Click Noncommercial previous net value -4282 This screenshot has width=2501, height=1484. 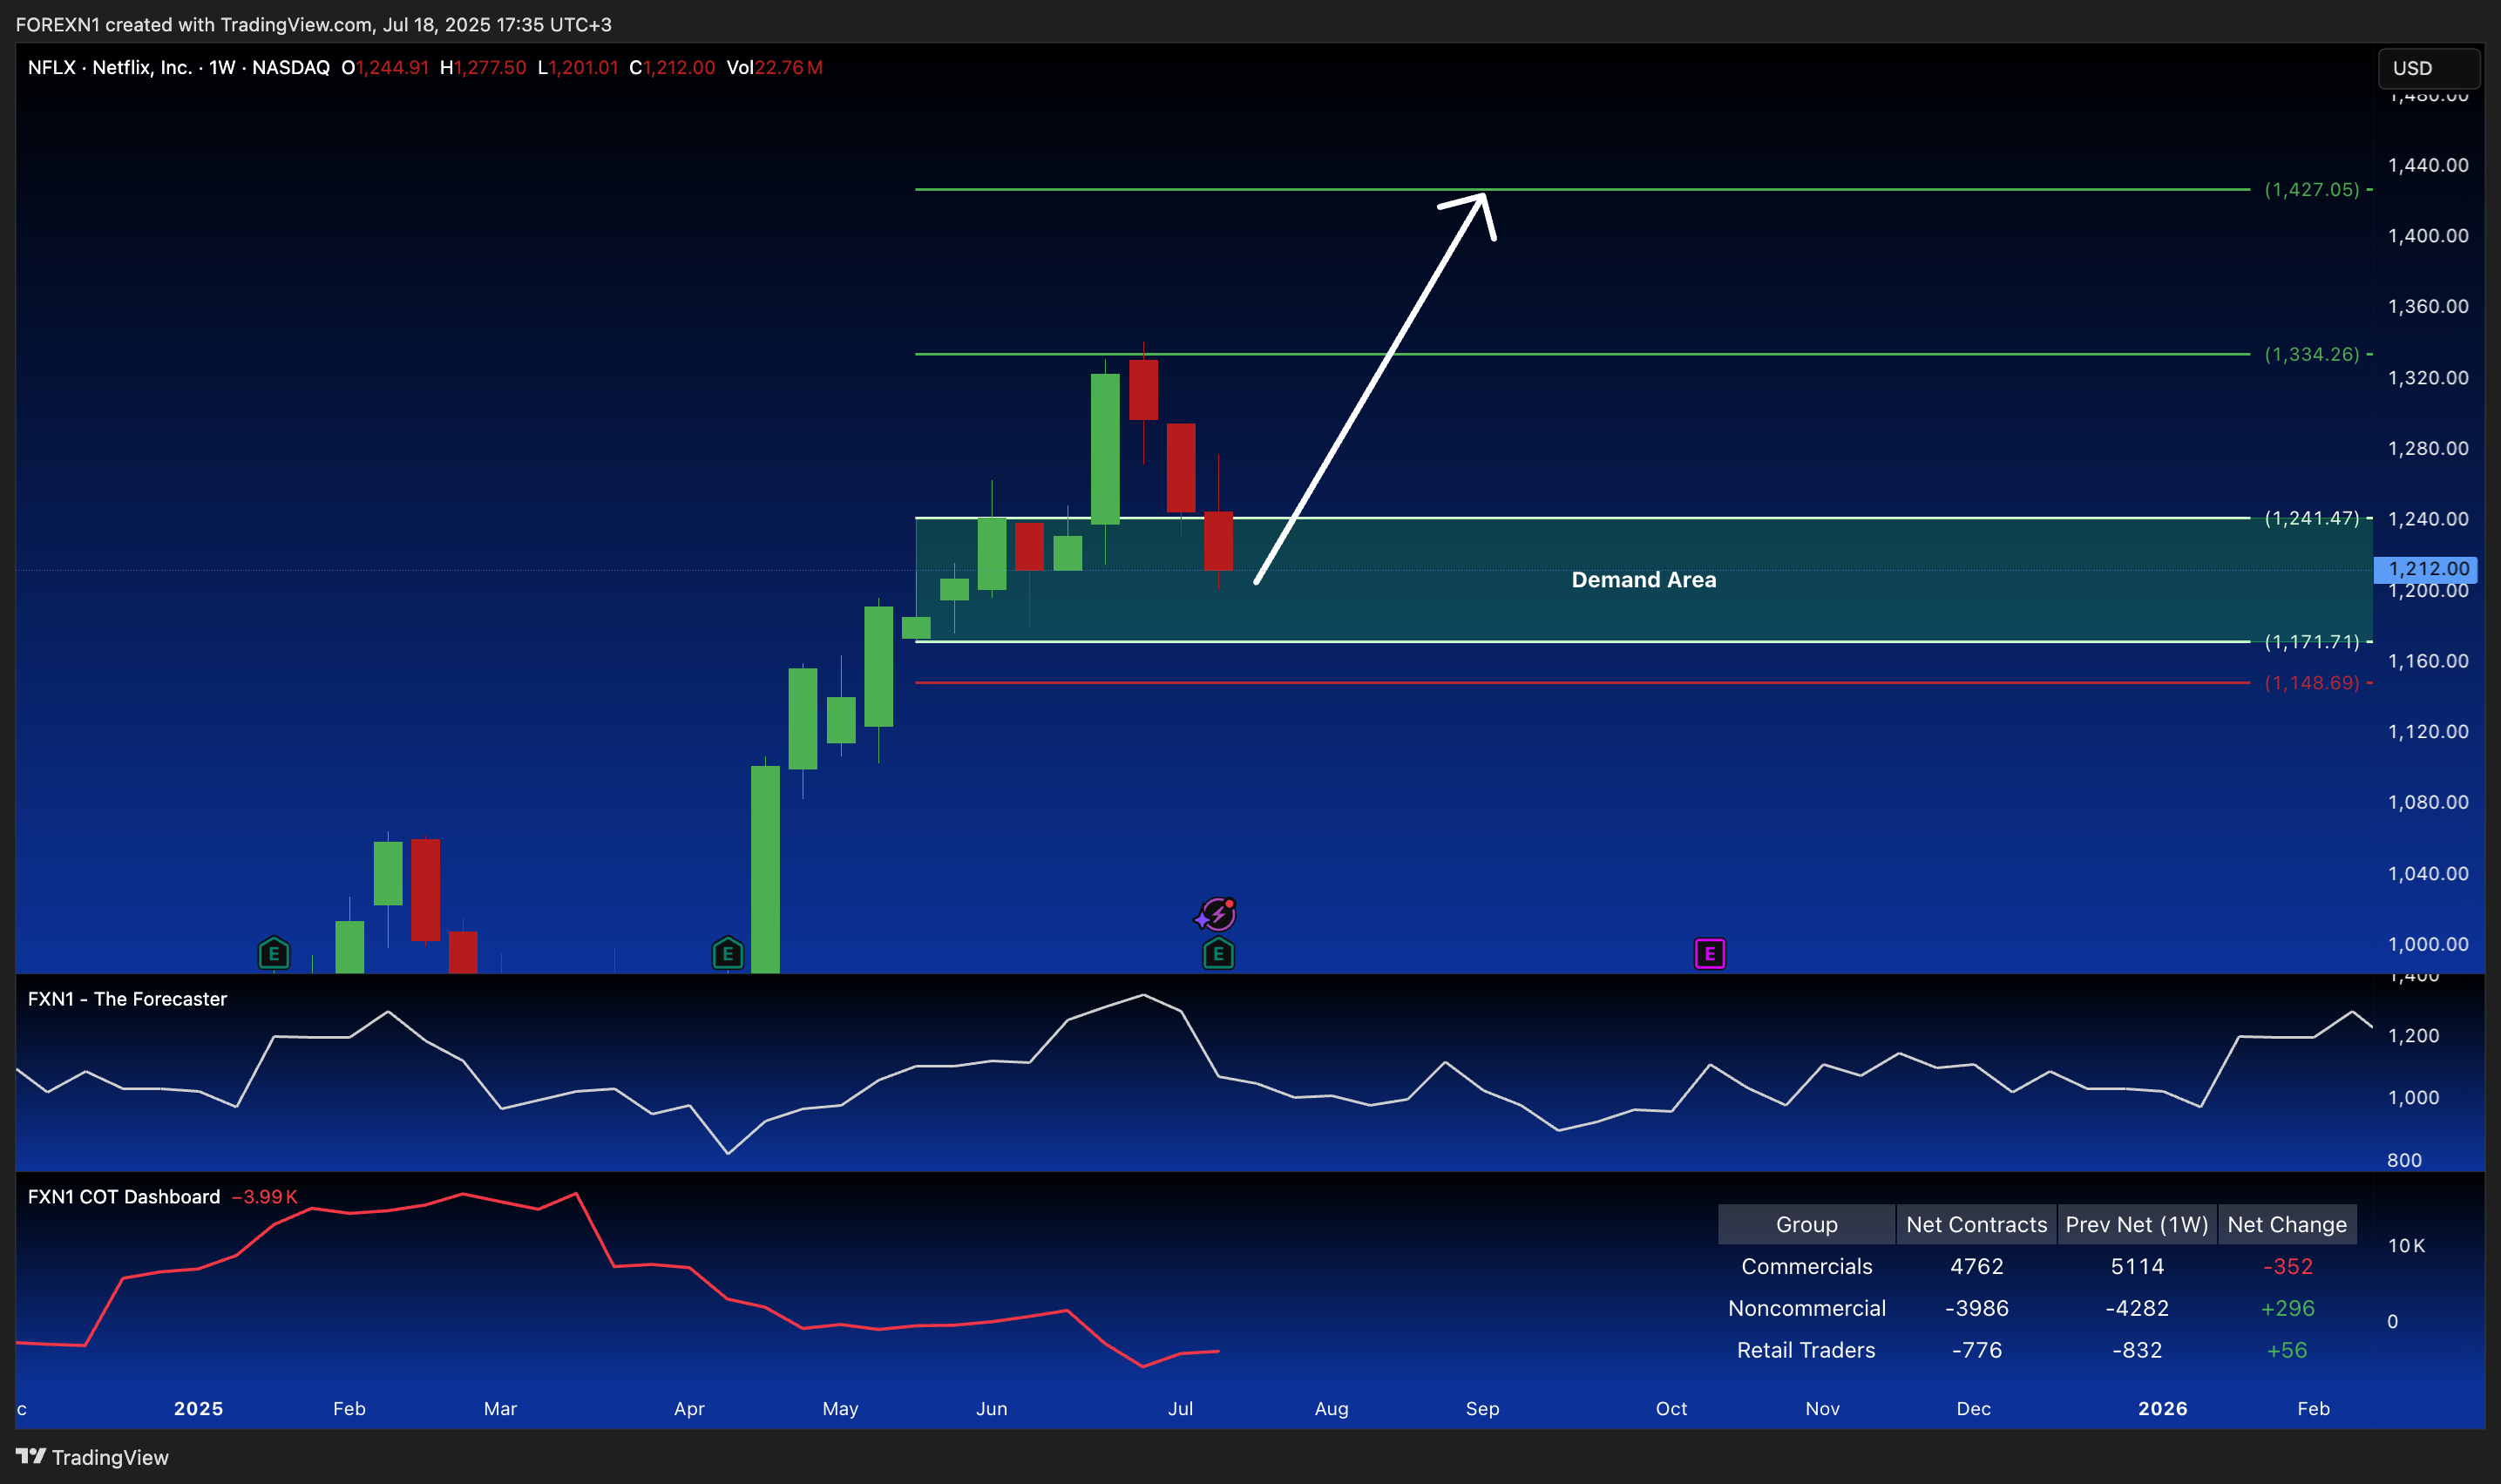2137,1308
